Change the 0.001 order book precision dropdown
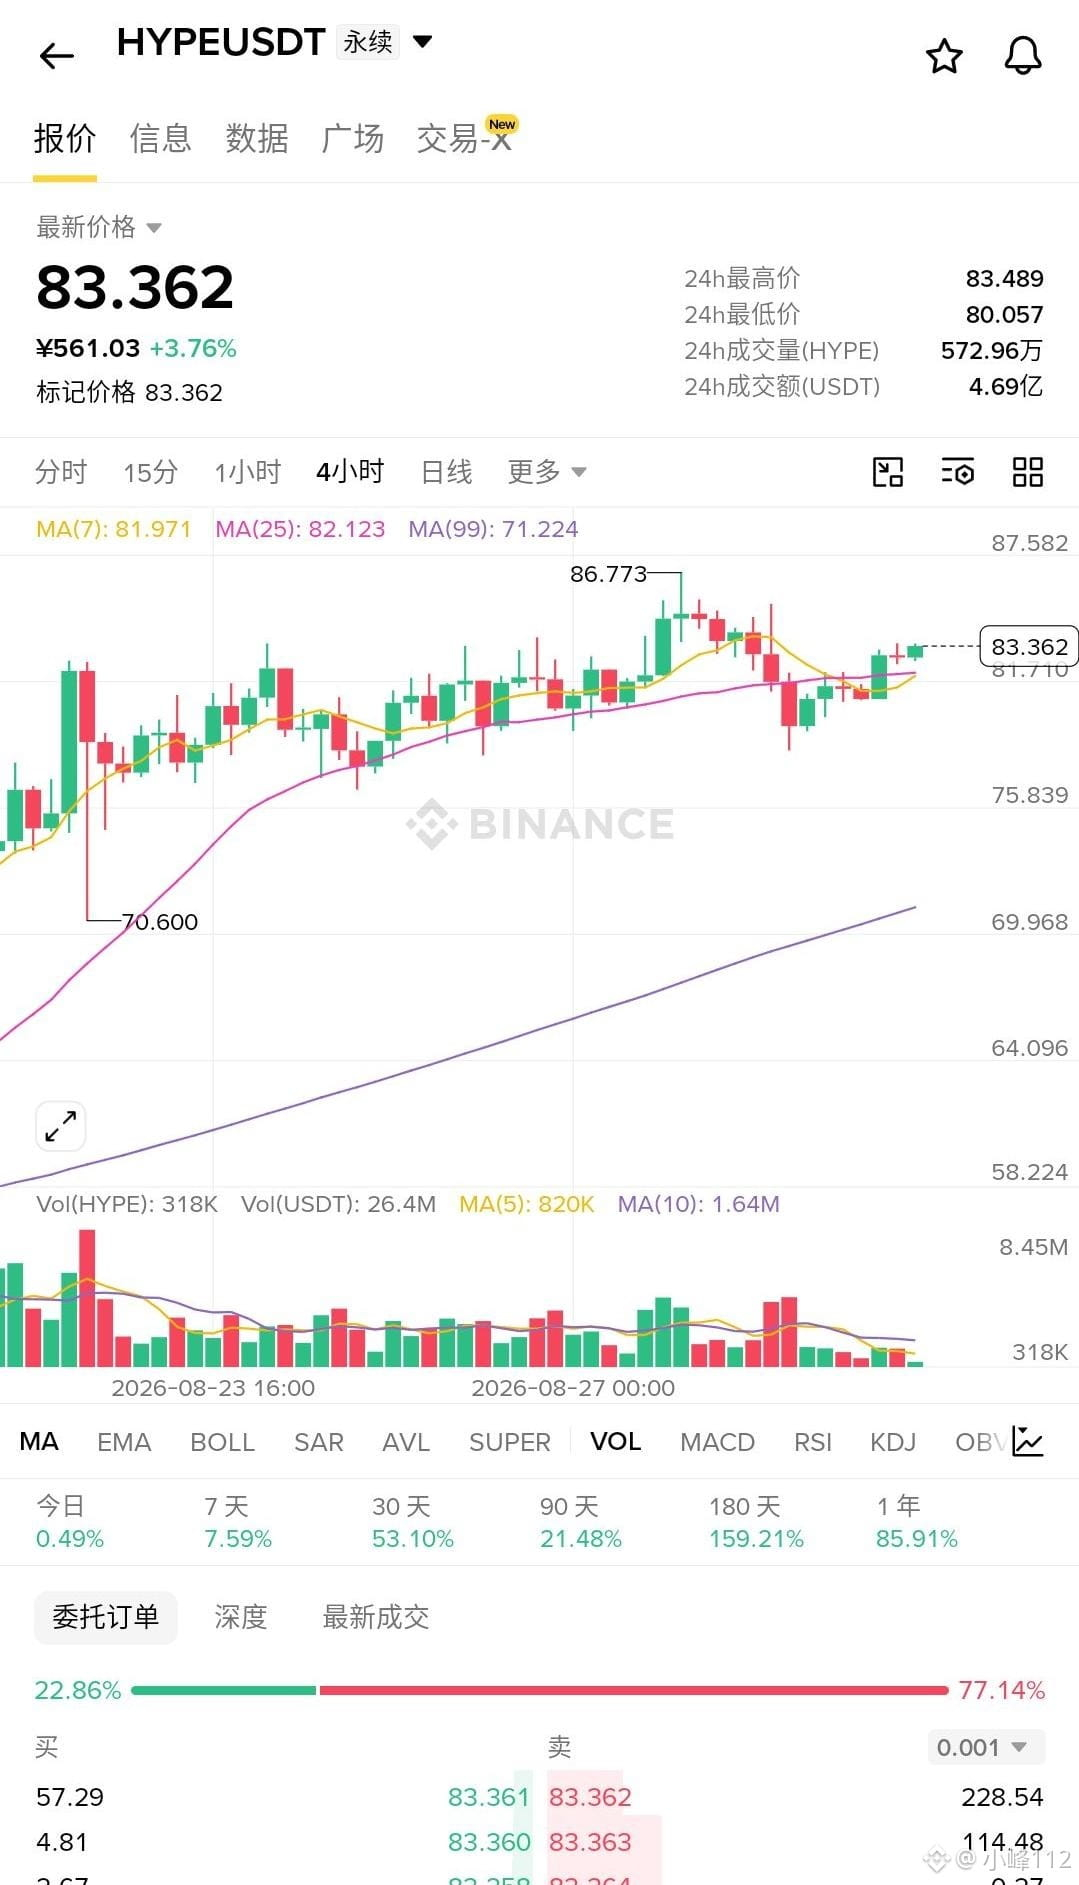This screenshot has height=1885, width=1079. pos(986,1747)
